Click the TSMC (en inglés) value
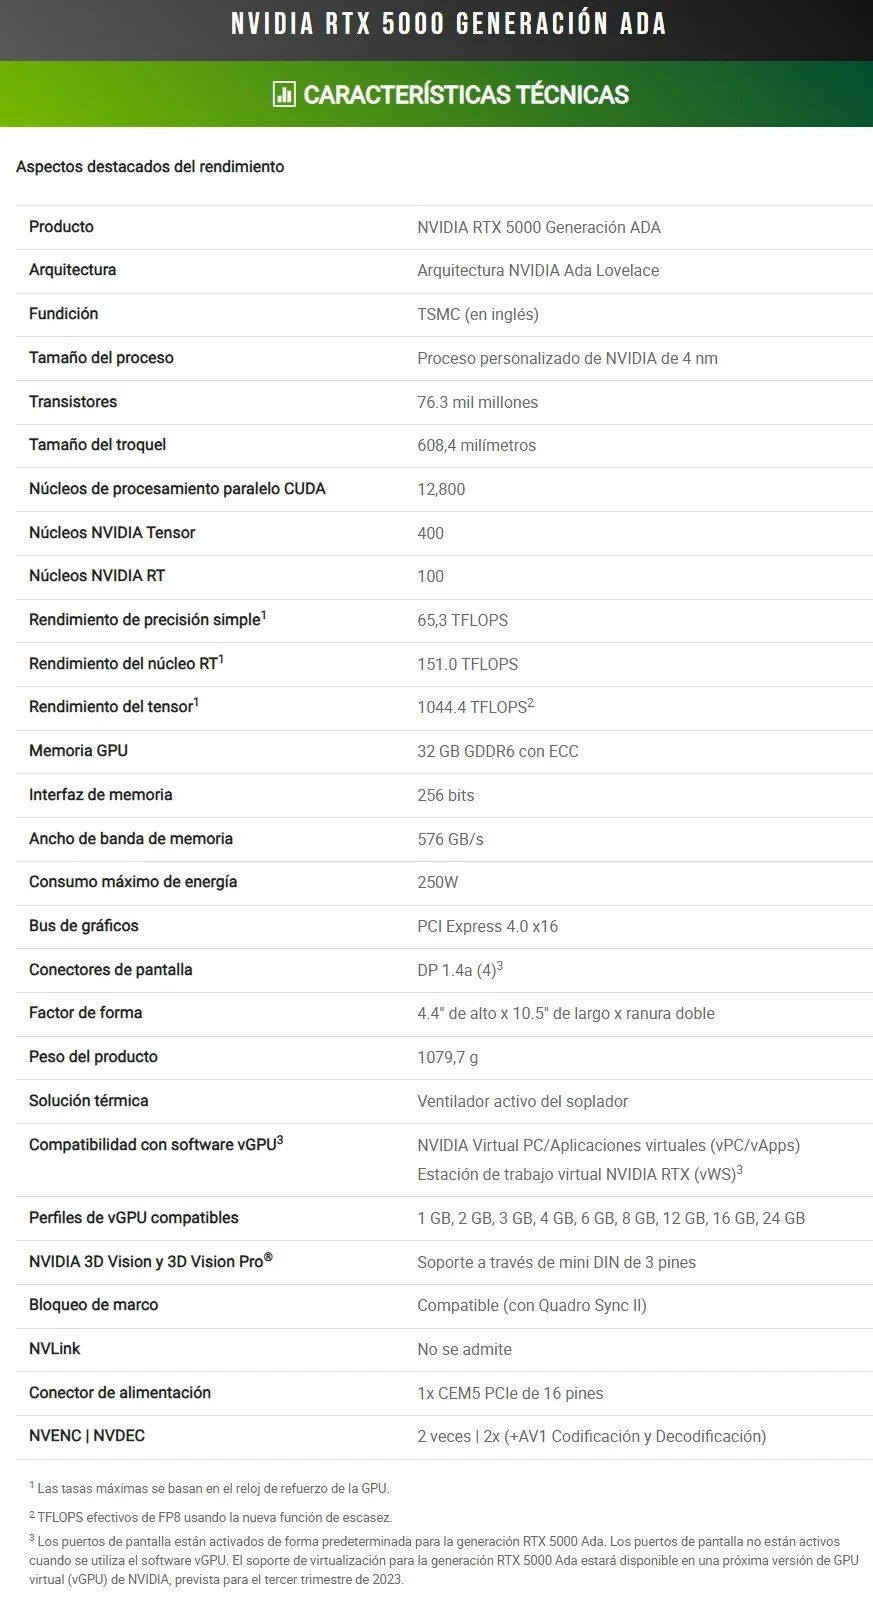 478,315
